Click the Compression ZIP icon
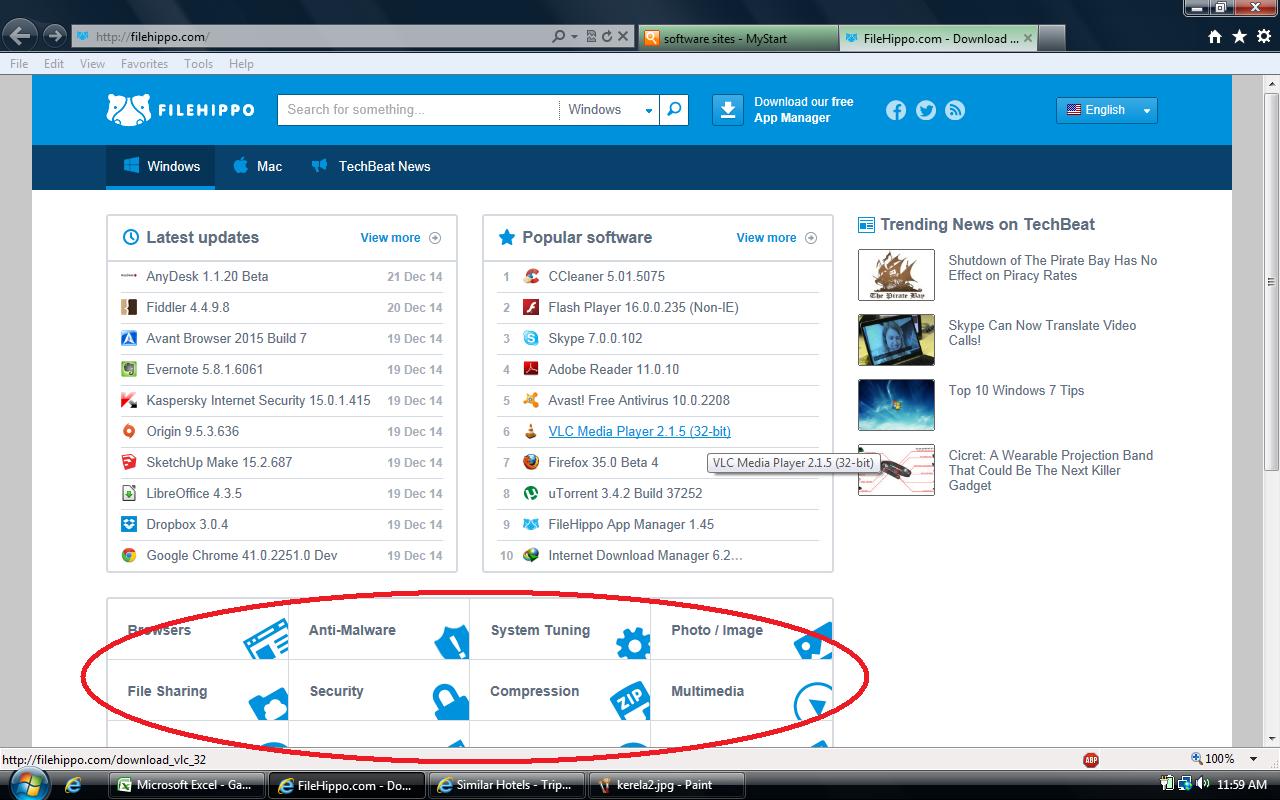The height and width of the screenshot is (800, 1280). [x=630, y=702]
